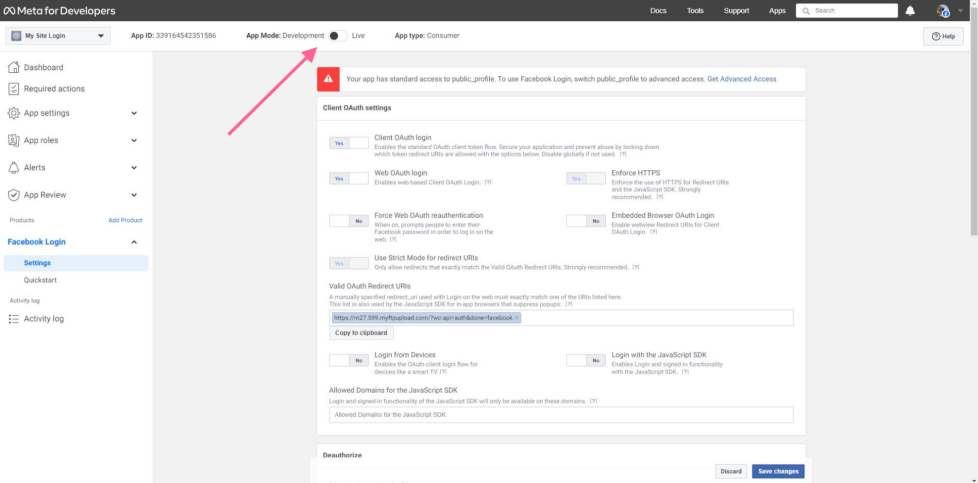Open Required actions in the sidebar
Viewport: 978px width, 483px height.
click(54, 89)
